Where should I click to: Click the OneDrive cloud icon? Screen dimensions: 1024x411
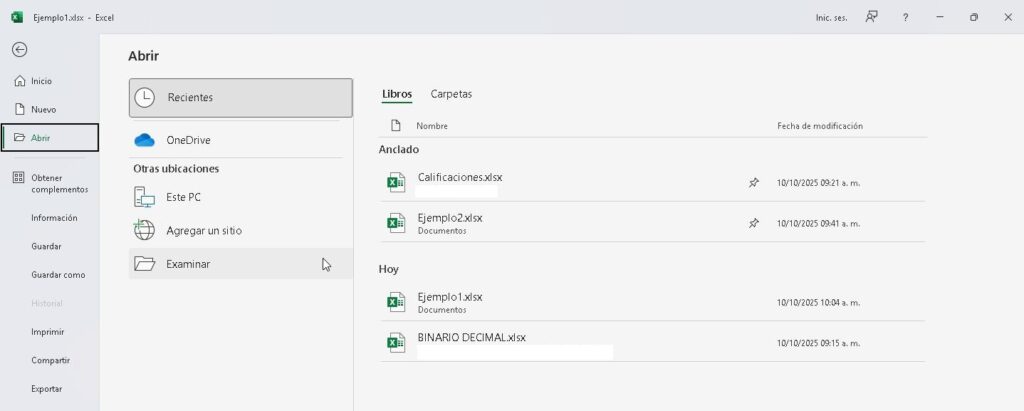[144, 140]
